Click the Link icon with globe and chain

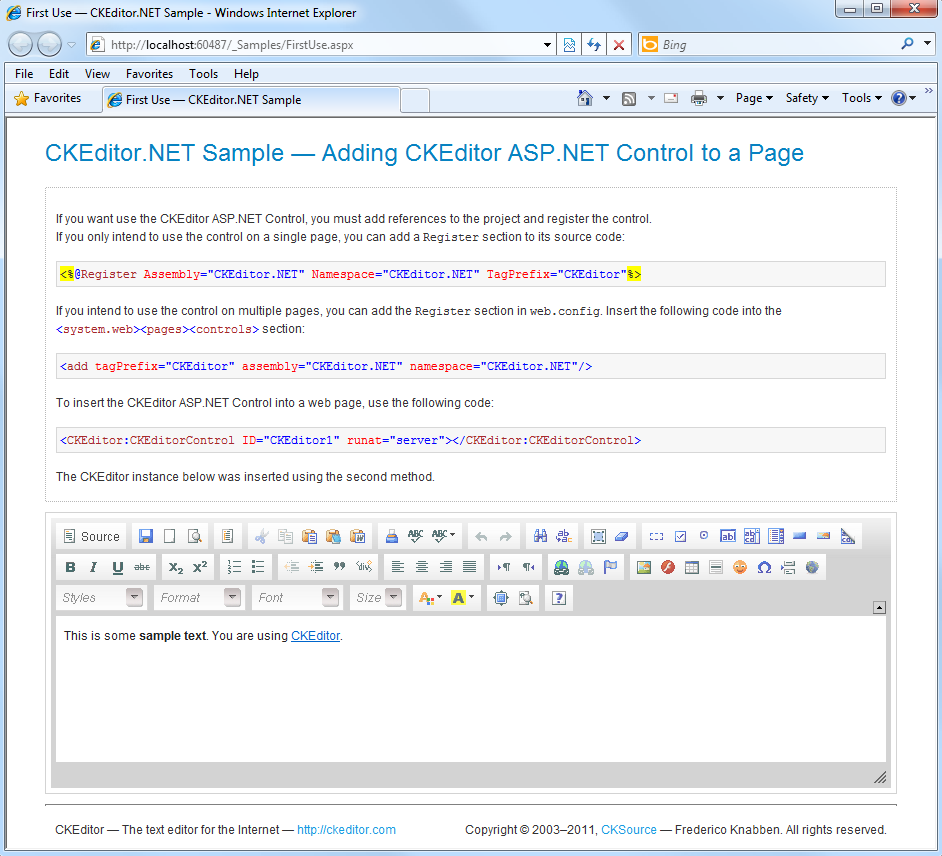561,567
